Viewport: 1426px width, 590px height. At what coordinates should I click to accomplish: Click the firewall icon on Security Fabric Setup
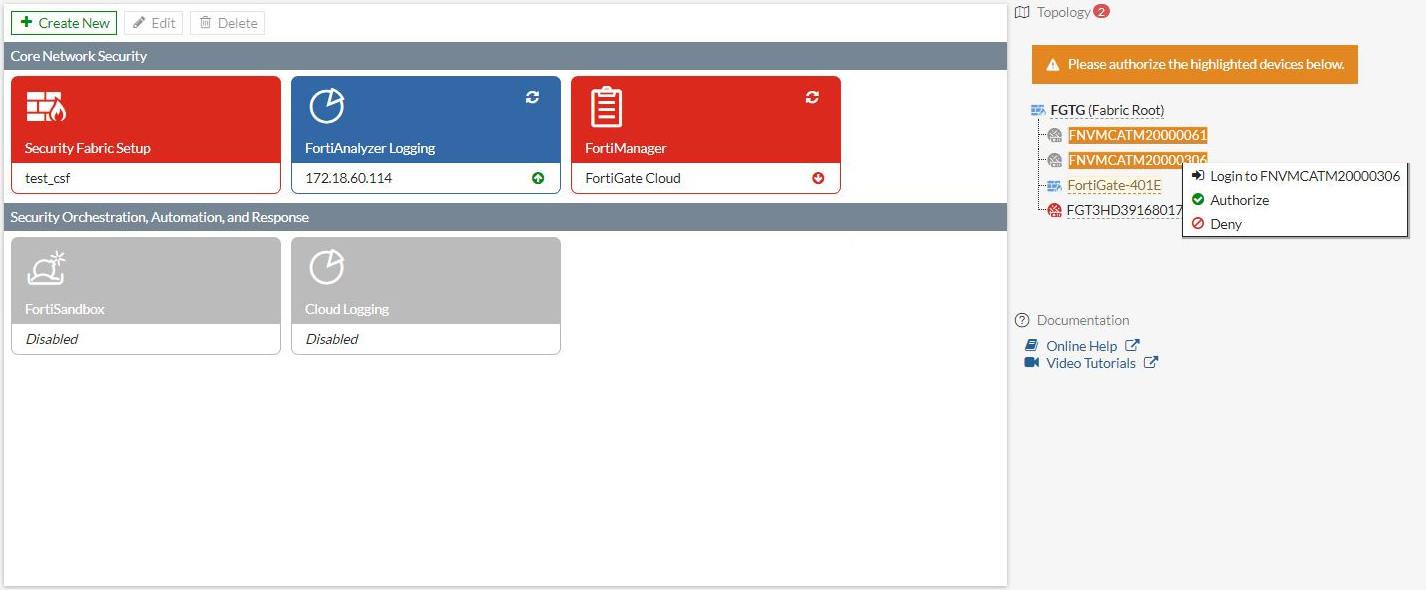(x=46, y=107)
